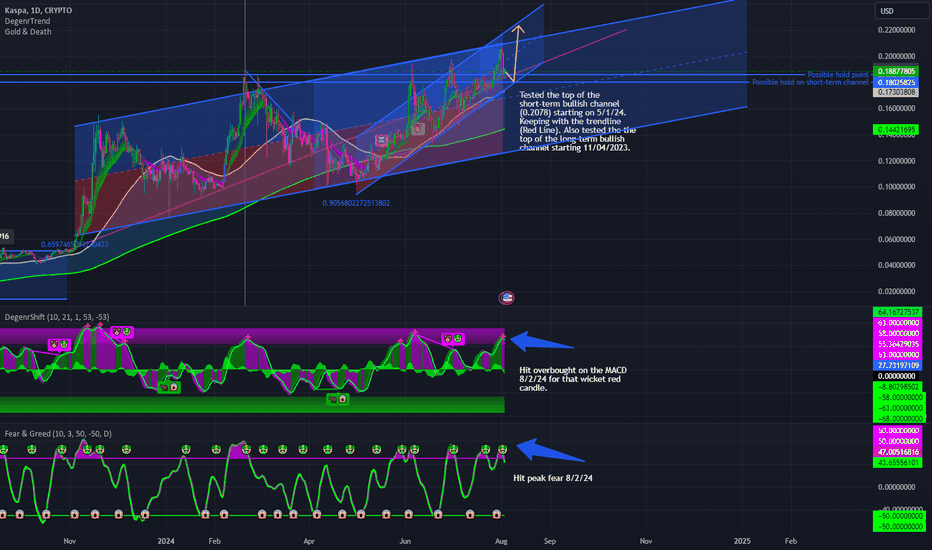932x550 pixels.
Task: Click the 47.00516816 Fear & Greed value
Action: pos(898,452)
